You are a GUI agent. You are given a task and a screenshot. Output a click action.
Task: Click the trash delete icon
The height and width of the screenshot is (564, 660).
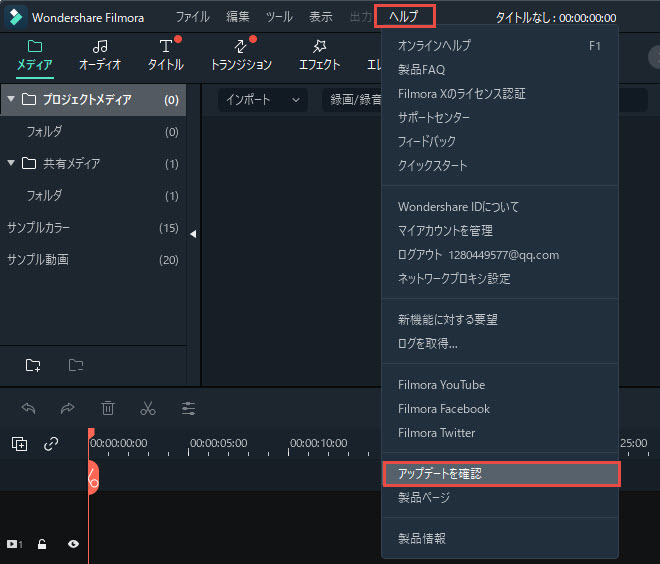[x=108, y=408]
